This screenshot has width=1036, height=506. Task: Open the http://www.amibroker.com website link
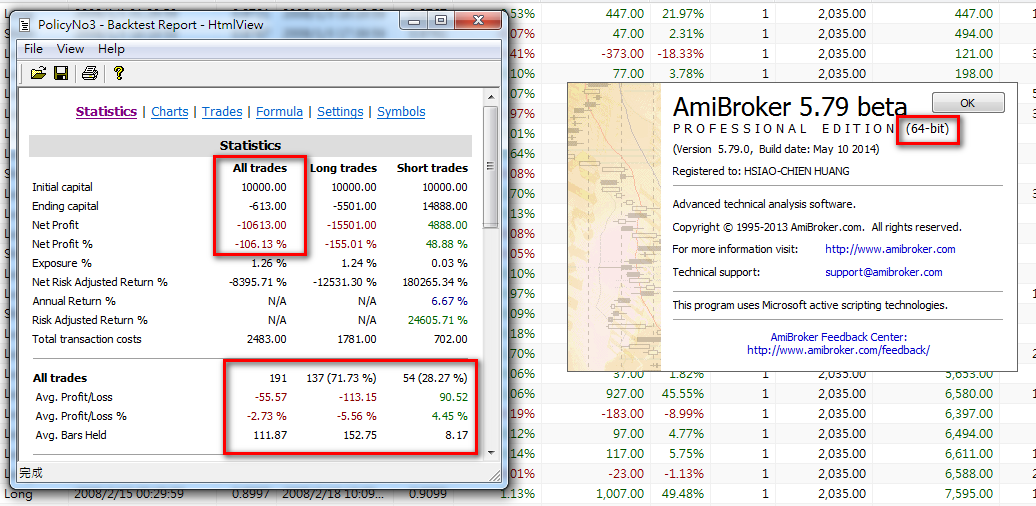(890, 250)
